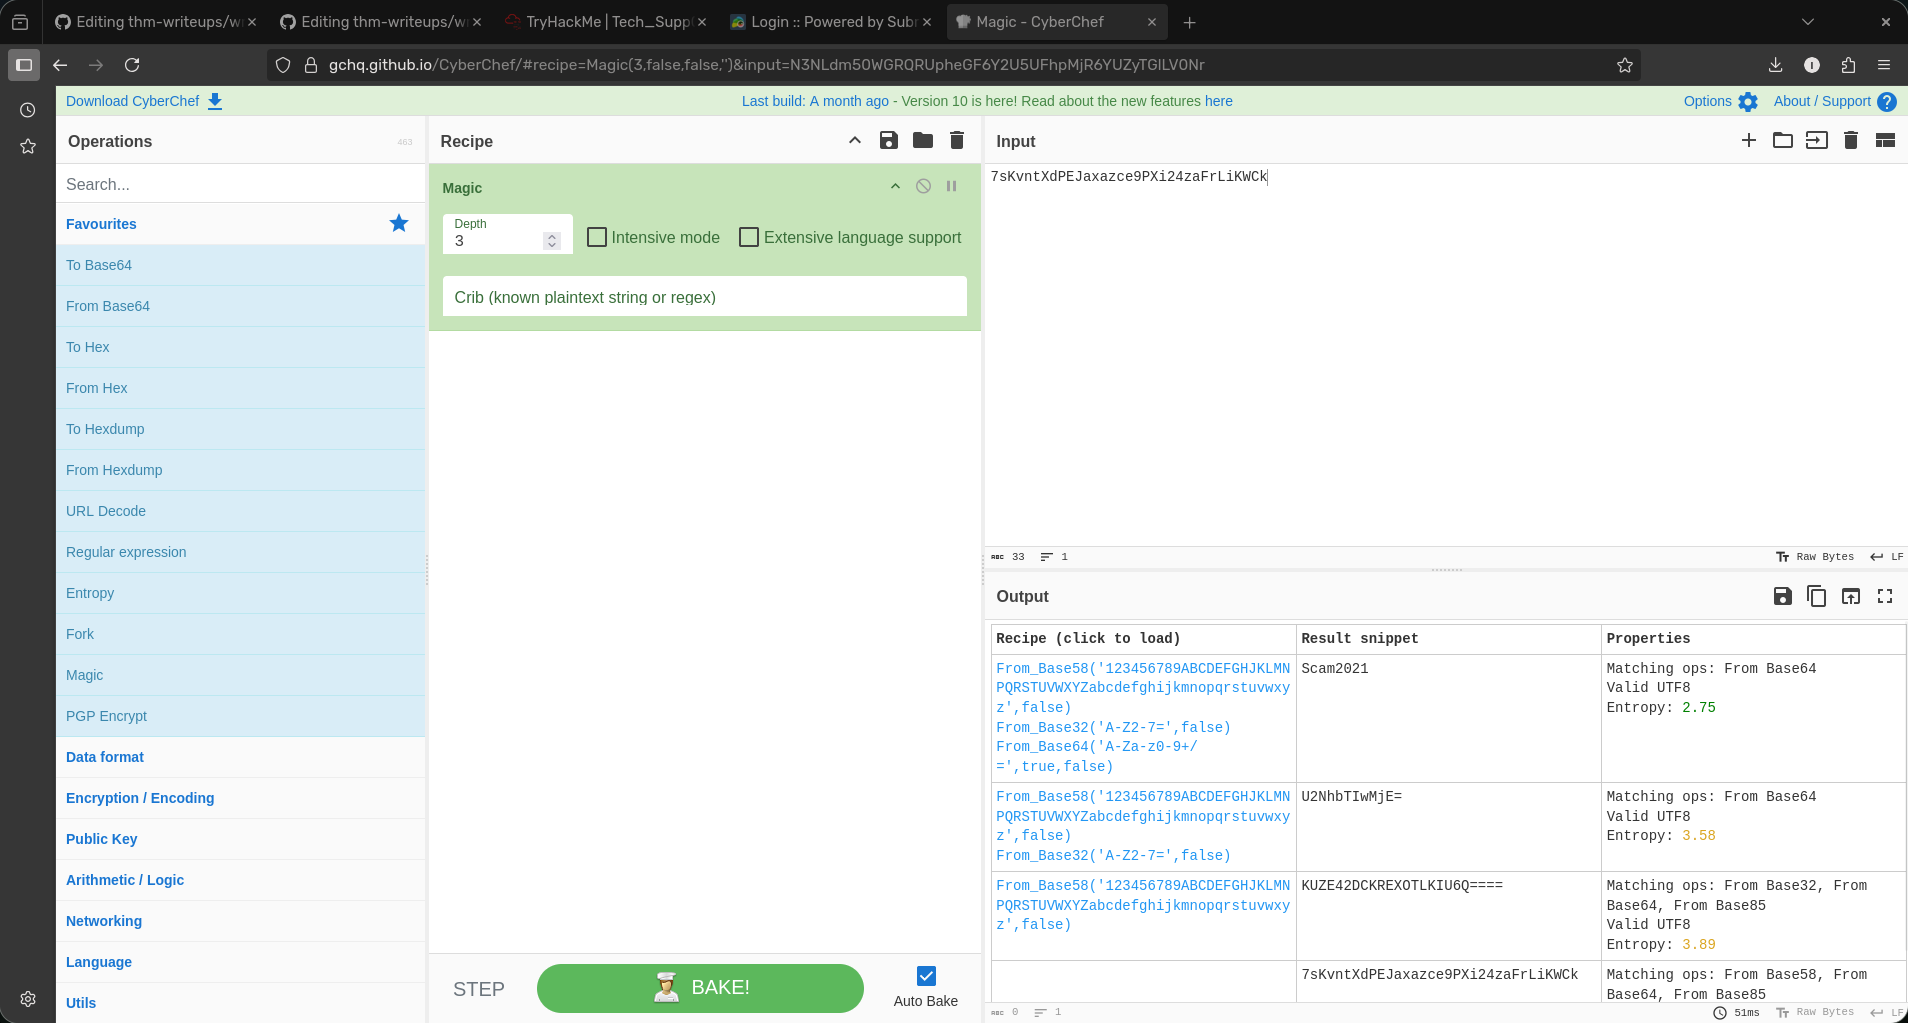Open About / Support help

(x=1834, y=101)
